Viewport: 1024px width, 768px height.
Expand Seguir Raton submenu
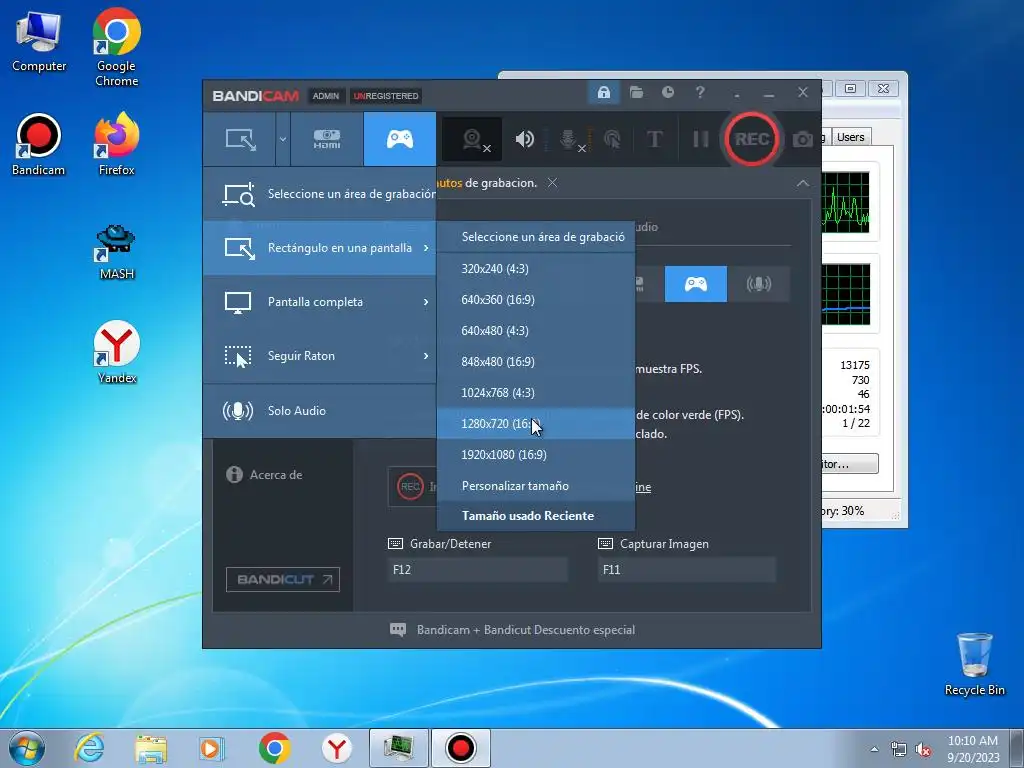(x=319, y=356)
